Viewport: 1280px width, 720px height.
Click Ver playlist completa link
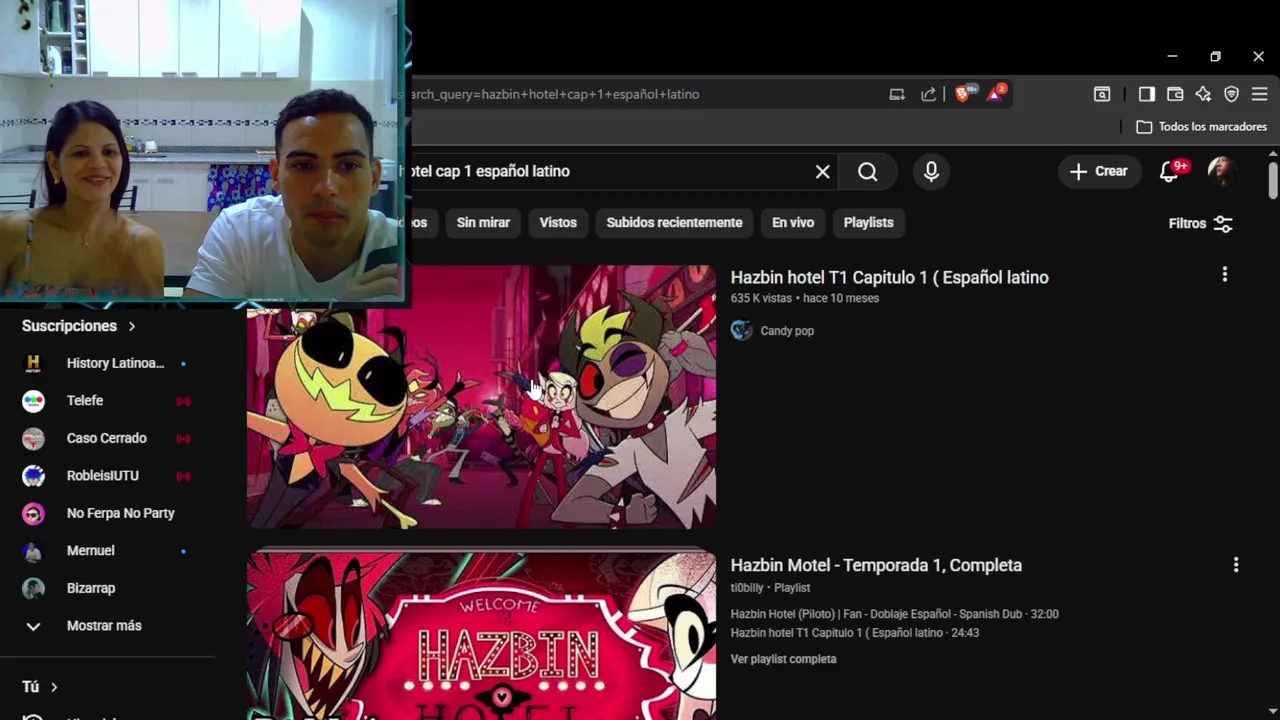[x=783, y=659]
